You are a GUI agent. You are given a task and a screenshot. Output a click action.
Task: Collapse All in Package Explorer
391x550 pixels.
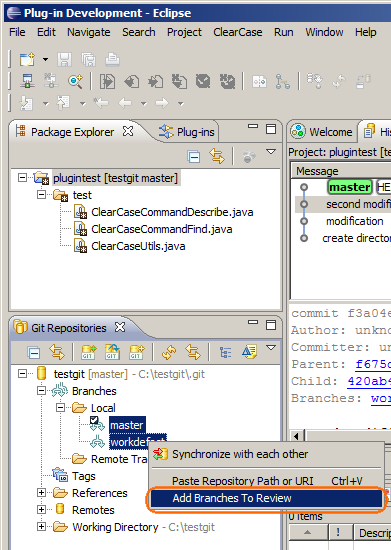(x=194, y=156)
